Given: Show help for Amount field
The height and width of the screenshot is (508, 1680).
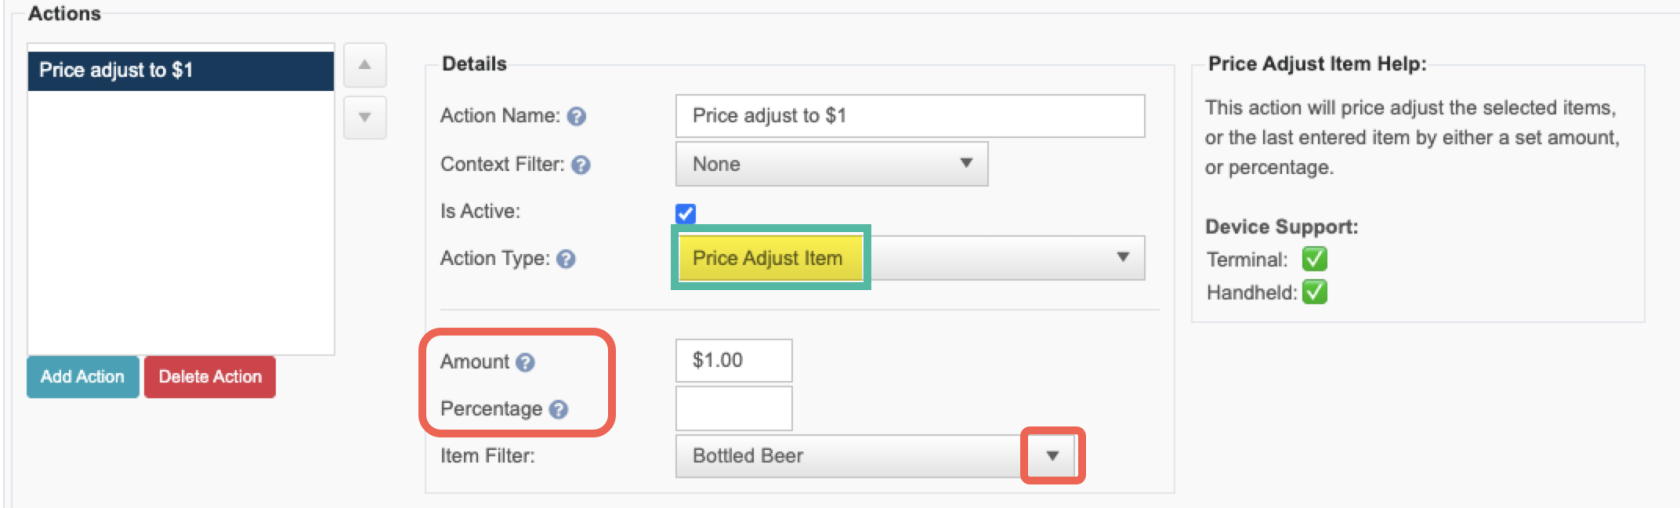Looking at the screenshot, I should coord(525,363).
